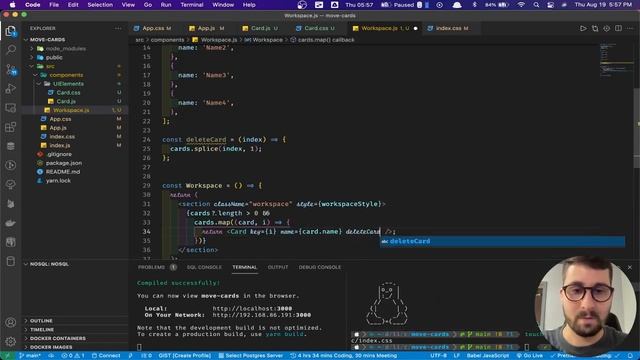Image resolution: width=640 pixels, height=360 pixels.
Task: Accept the deleteCard autocomplete suggestion
Action: [502, 241]
